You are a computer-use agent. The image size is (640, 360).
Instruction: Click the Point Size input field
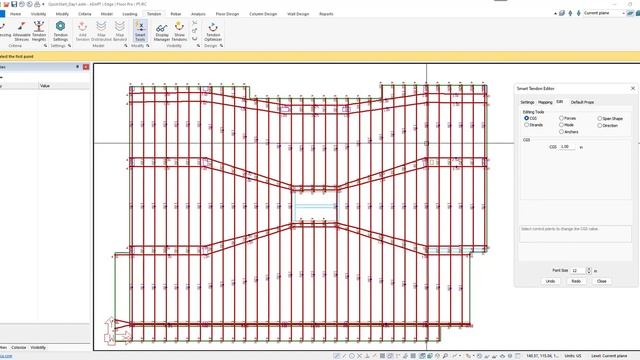coord(578,271)
